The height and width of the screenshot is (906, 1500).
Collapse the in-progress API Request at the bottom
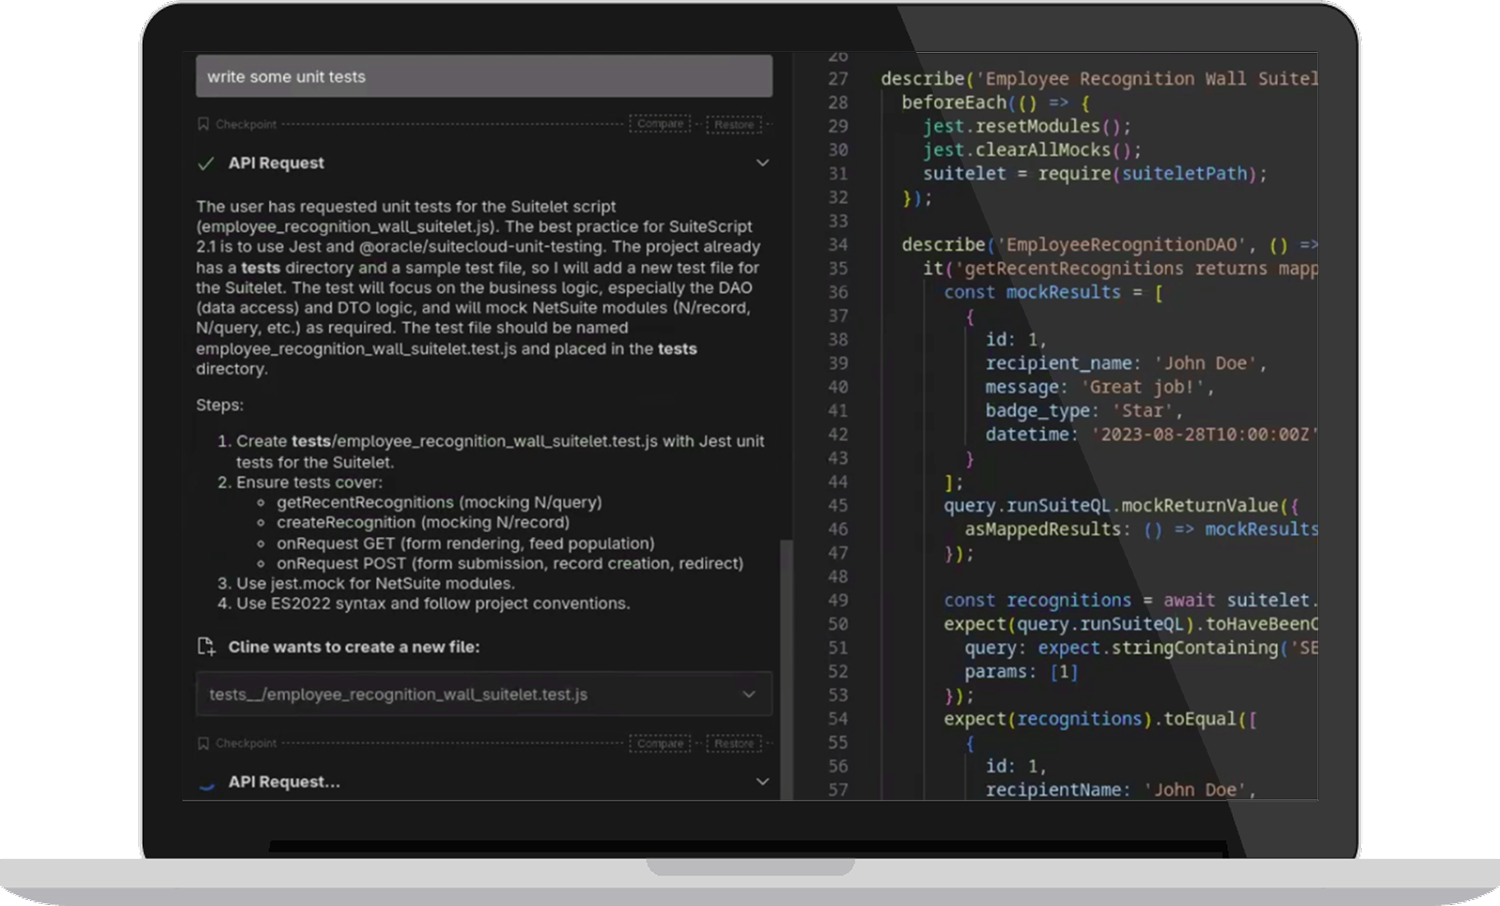click(x=763, y=781)
